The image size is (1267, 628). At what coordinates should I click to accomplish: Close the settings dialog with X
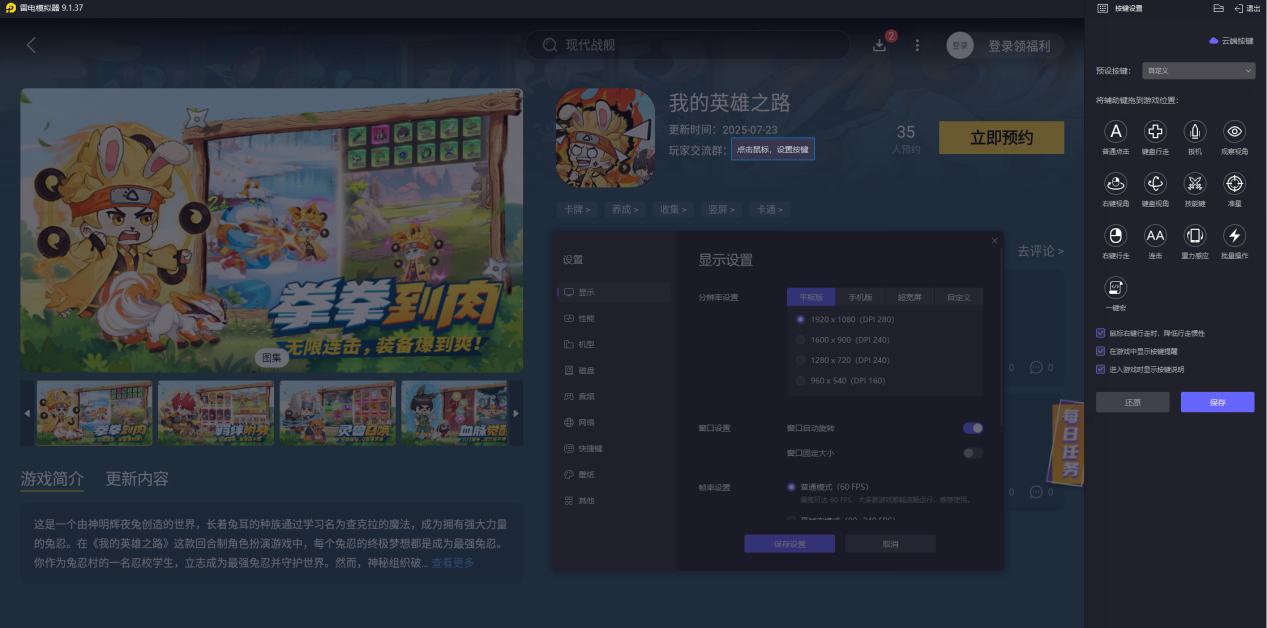pyautogui.click(x=994, y=240)
